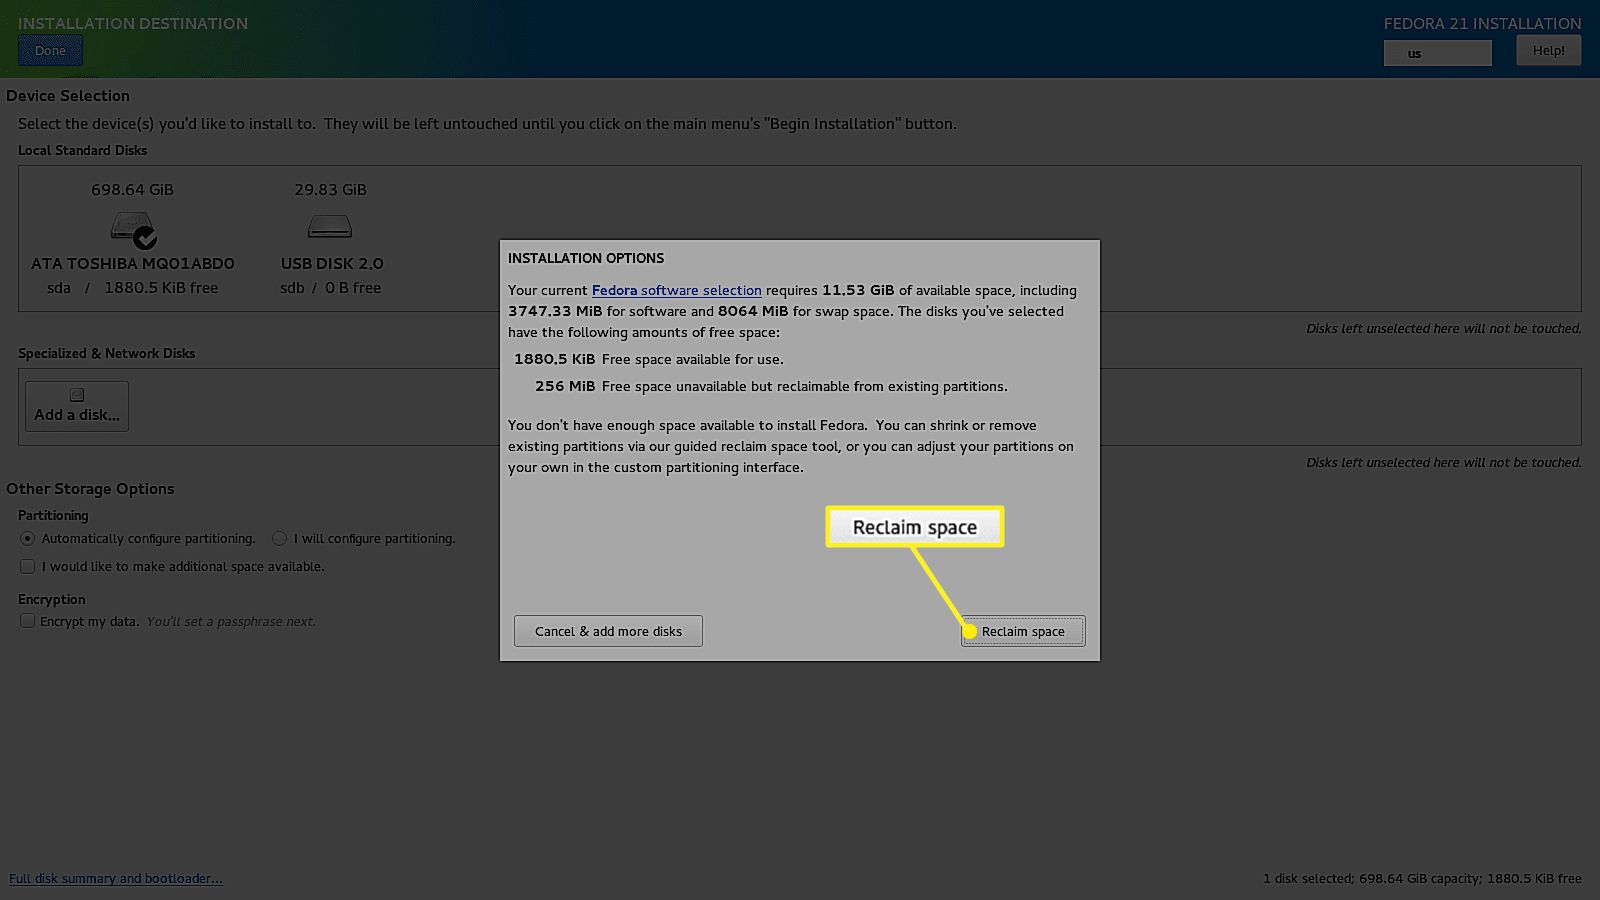Click the us keyboard layout indicator

[1438, 53]
